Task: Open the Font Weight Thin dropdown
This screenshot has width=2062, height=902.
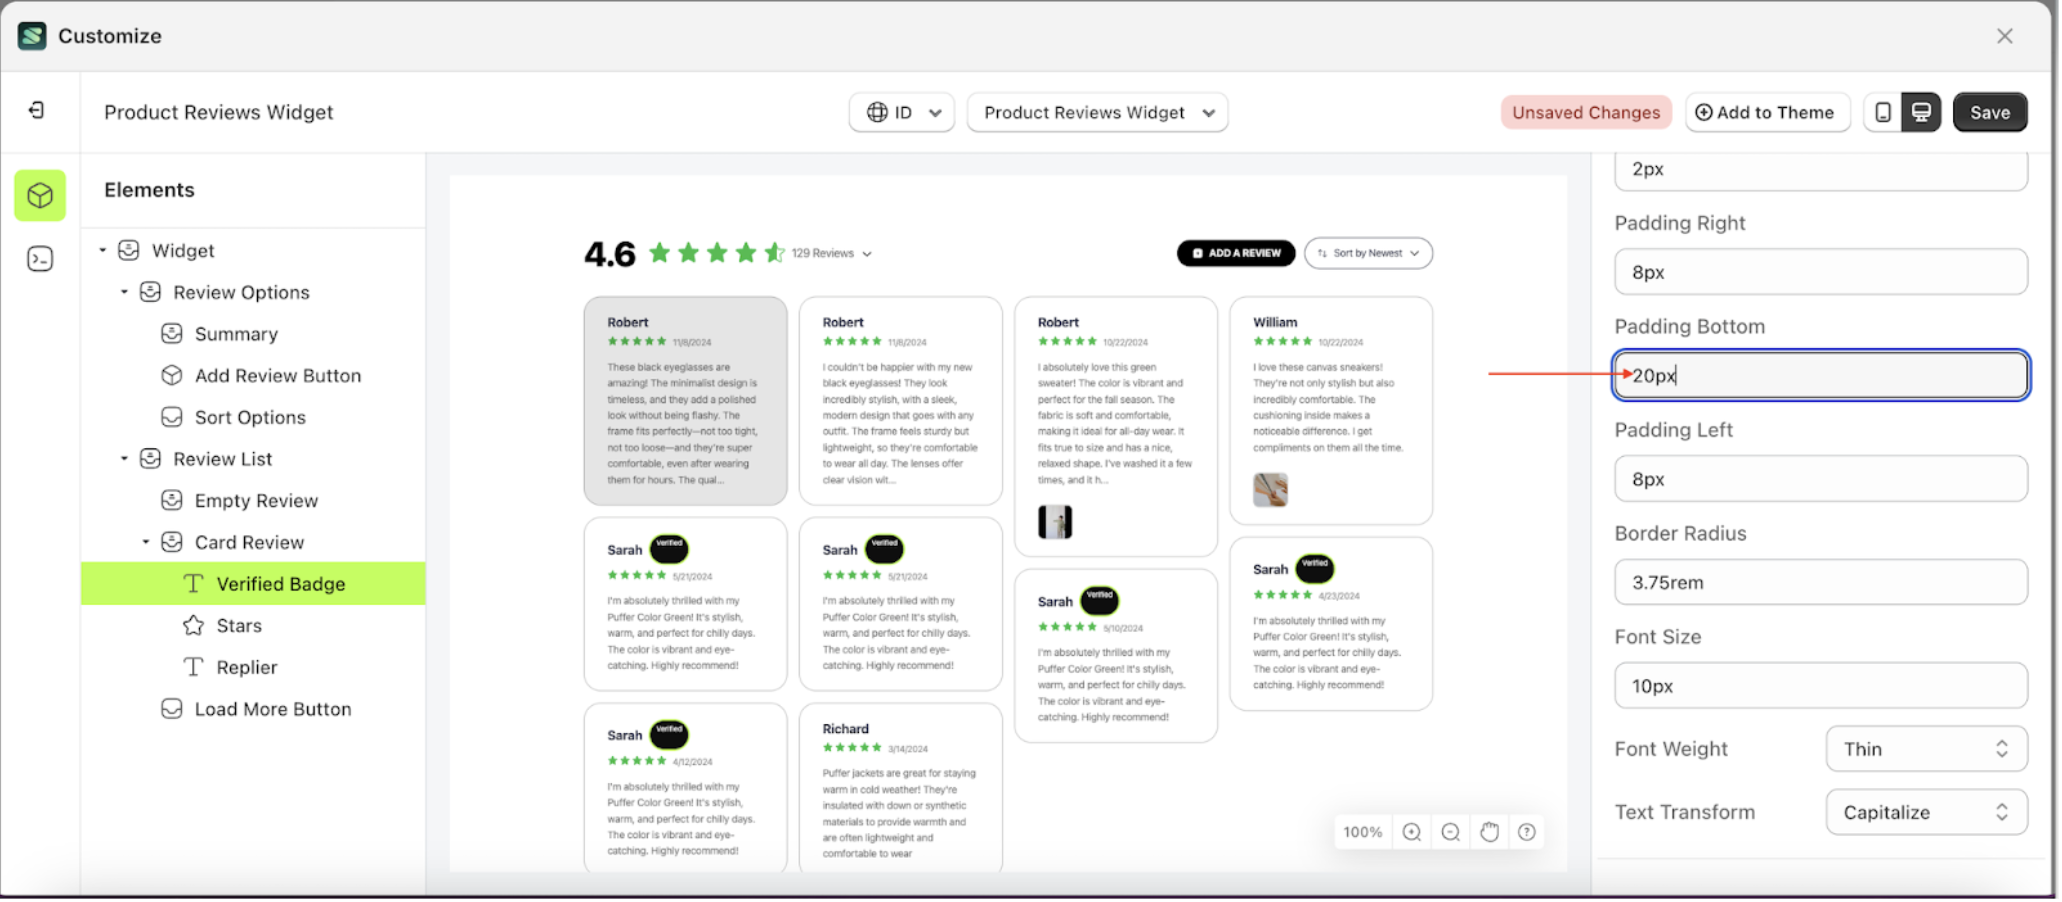Action: [x=1925, y=748]
